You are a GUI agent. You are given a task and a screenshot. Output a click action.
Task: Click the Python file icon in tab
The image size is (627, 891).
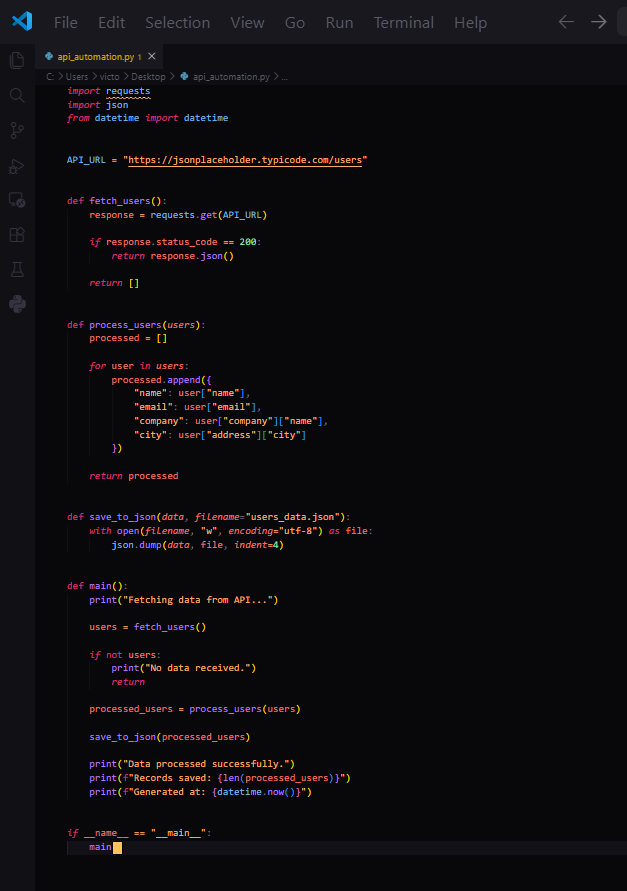point(49,56)
